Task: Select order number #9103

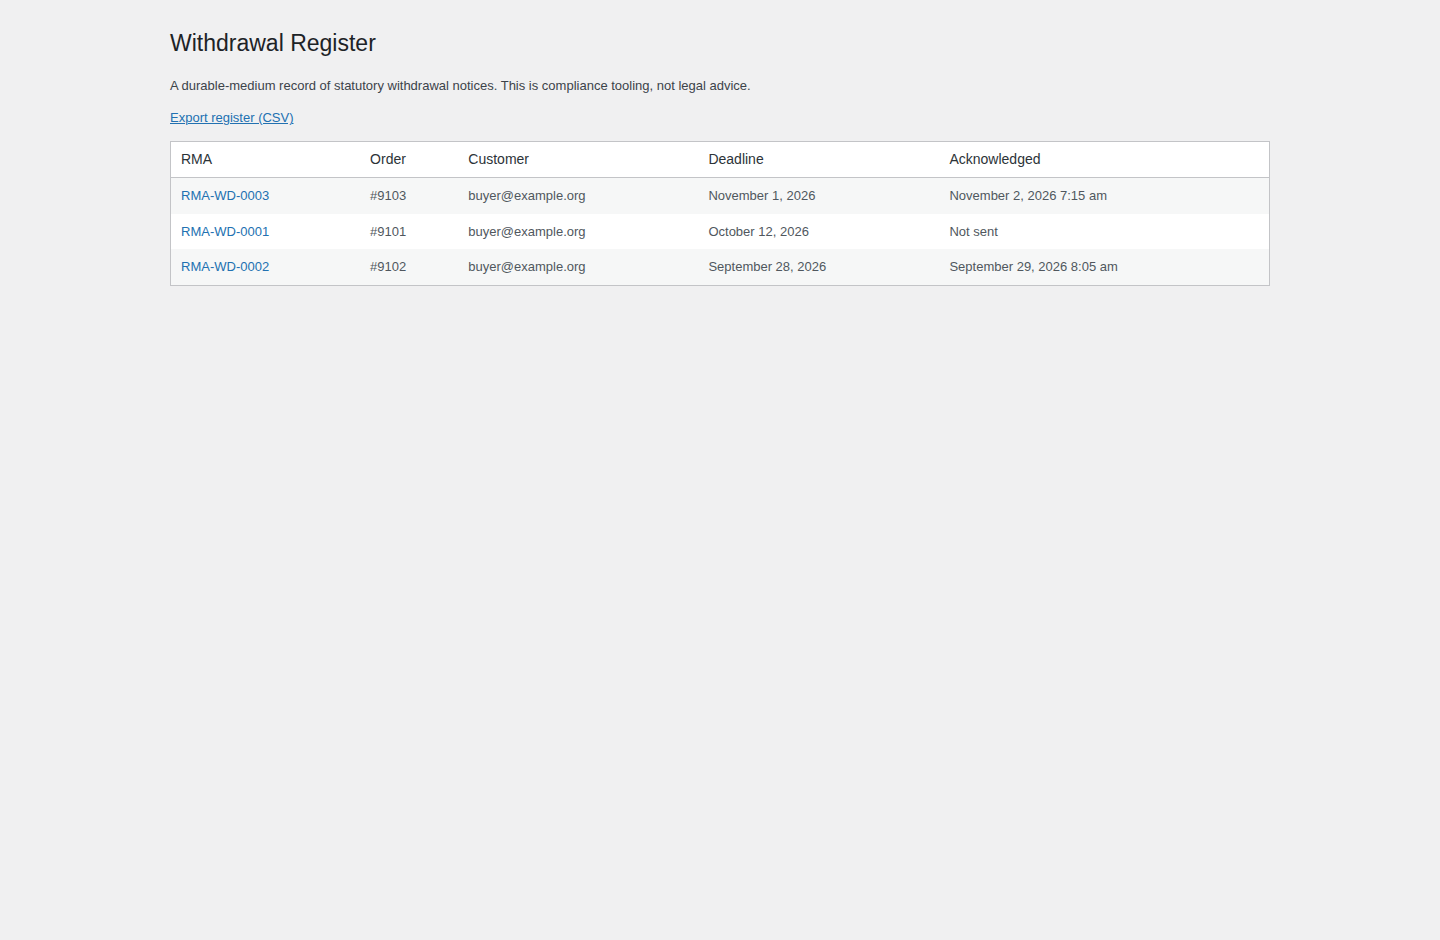Action: (388, 196)
